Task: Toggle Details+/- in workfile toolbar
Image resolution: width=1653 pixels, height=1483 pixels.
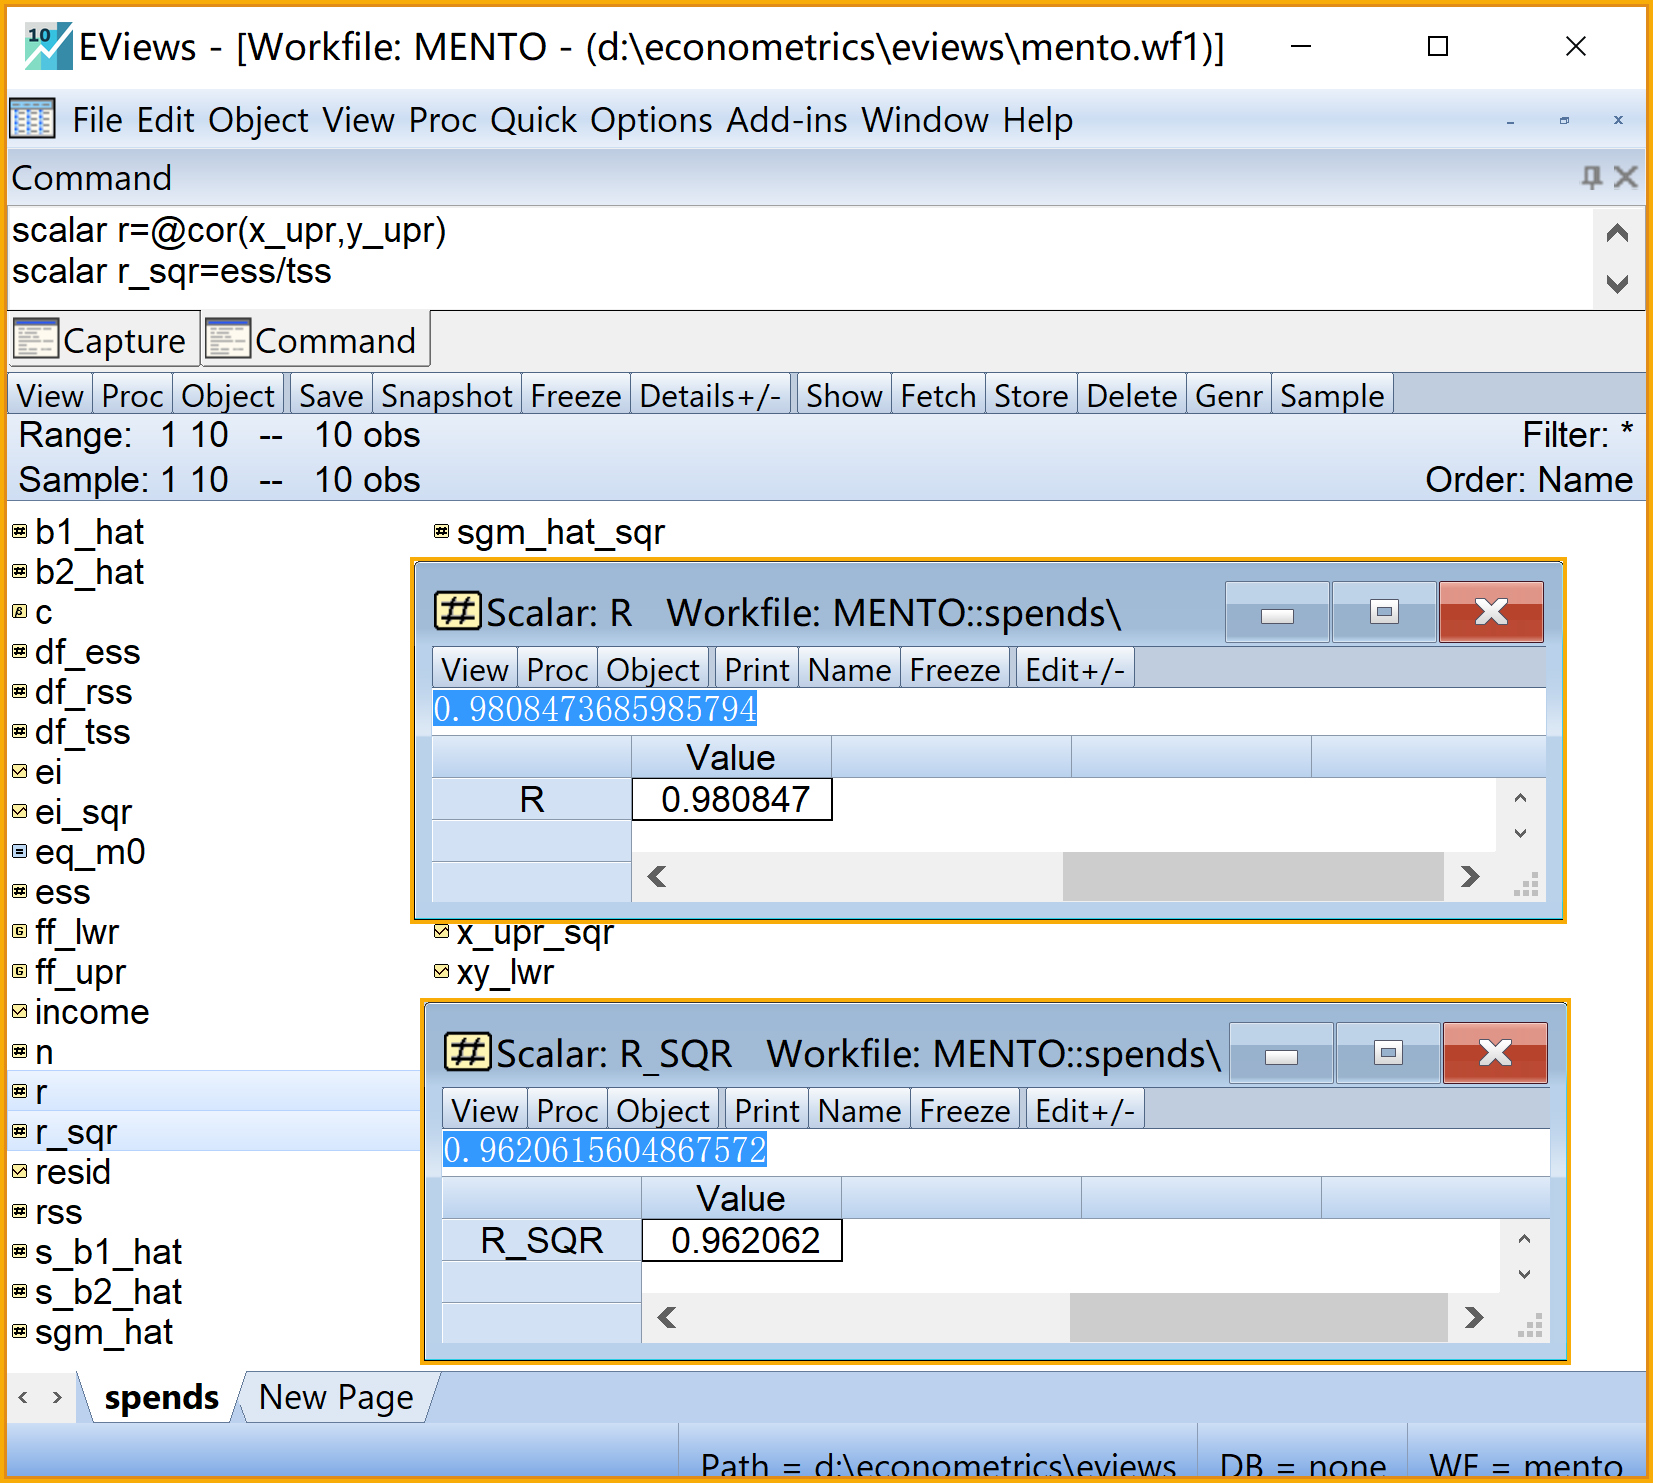Action: 709,396
